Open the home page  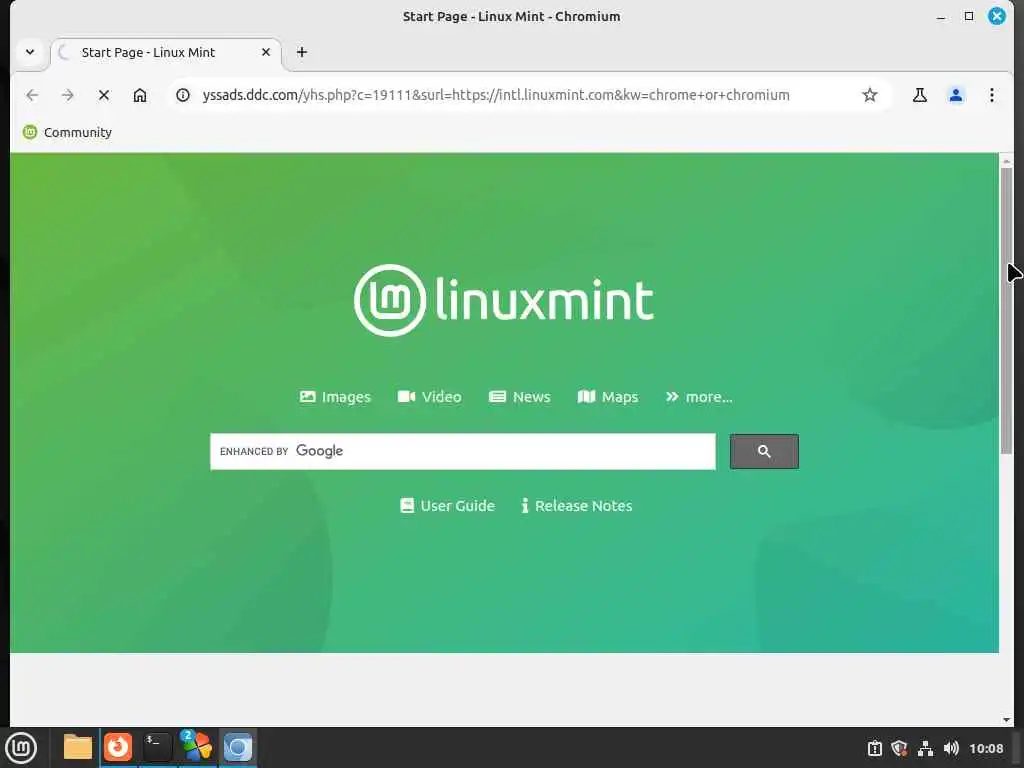point(140,95)
